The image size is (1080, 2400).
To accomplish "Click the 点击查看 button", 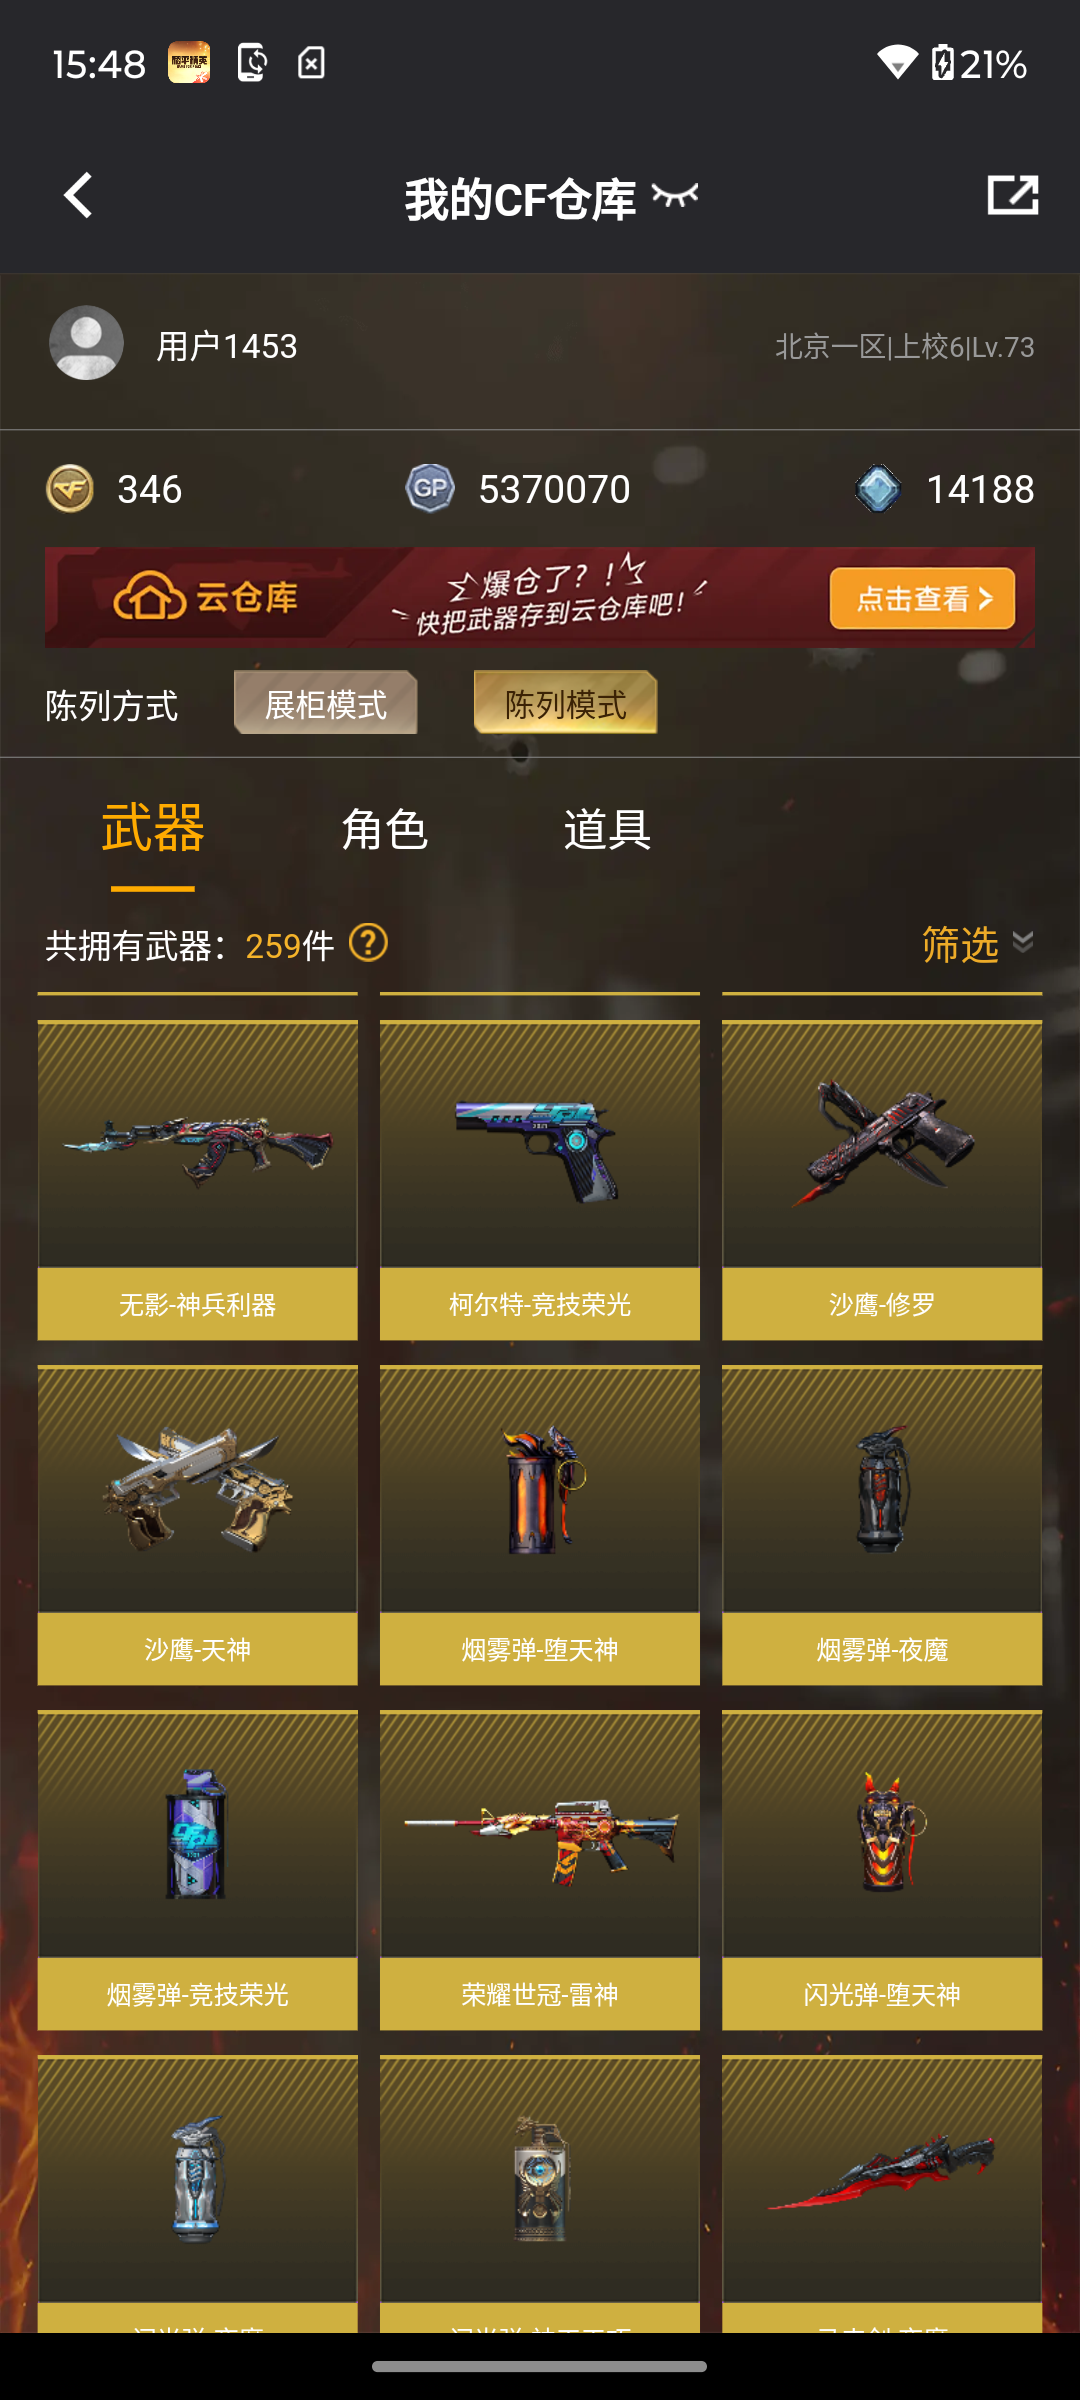I will pyautogui.click(x=922, y=598).
